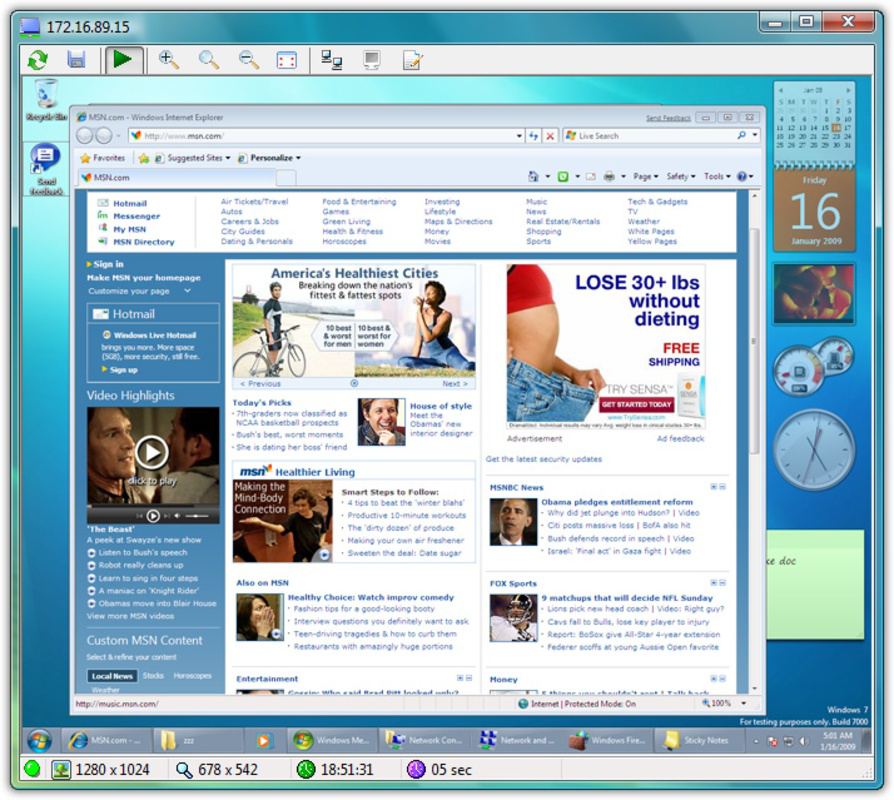Click the two networked computers icon
The width and height of the screenshot is (894, 800).
click(331, 60)
